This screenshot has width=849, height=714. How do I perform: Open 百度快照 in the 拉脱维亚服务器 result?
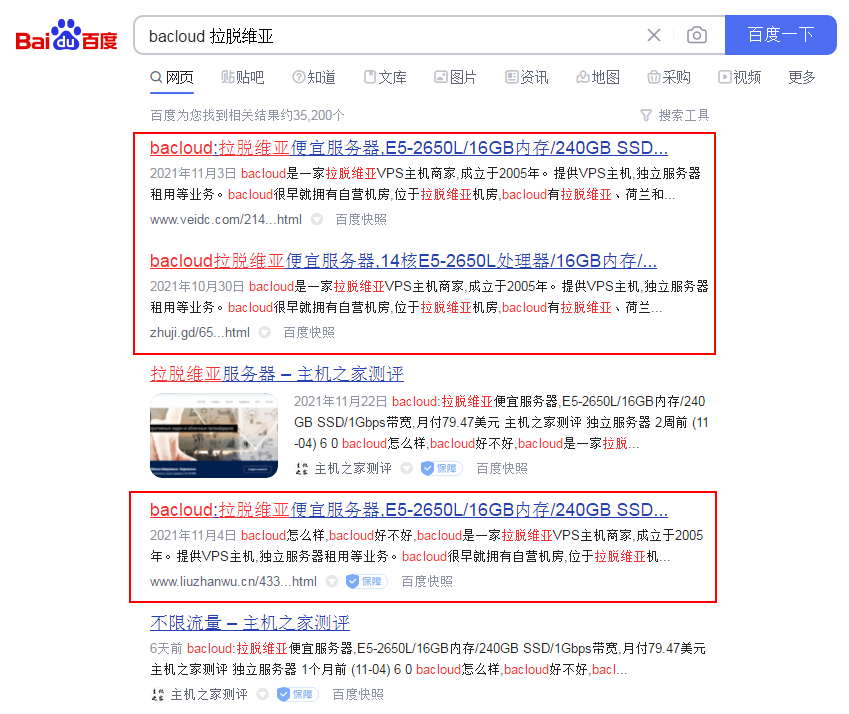pos(502,468)
